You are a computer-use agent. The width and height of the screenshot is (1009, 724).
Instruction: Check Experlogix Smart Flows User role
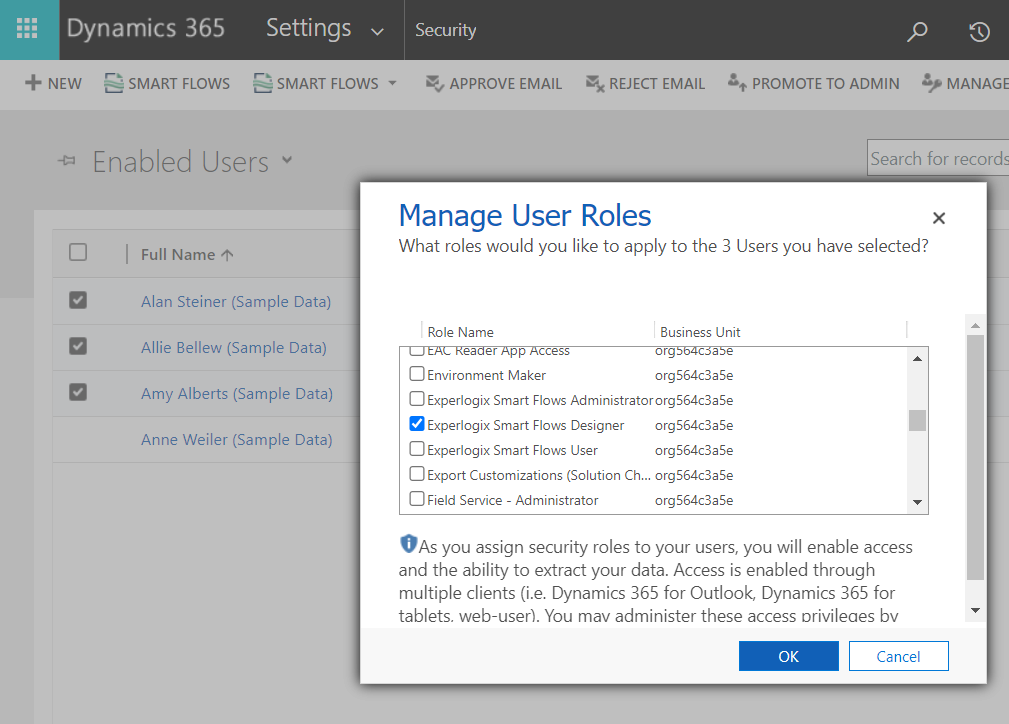(x=417, y=449)
